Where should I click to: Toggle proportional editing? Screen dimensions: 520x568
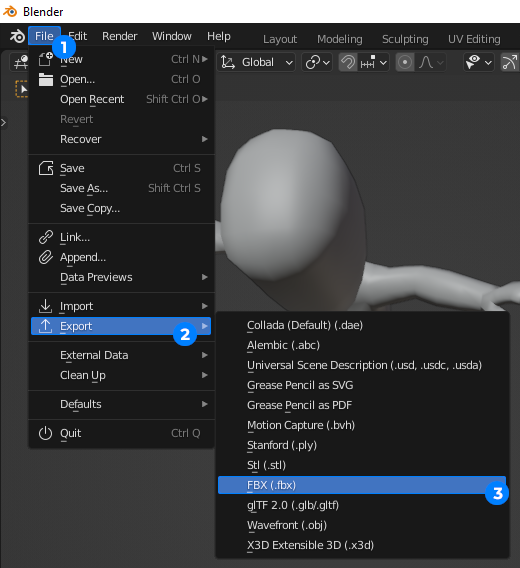405,62
